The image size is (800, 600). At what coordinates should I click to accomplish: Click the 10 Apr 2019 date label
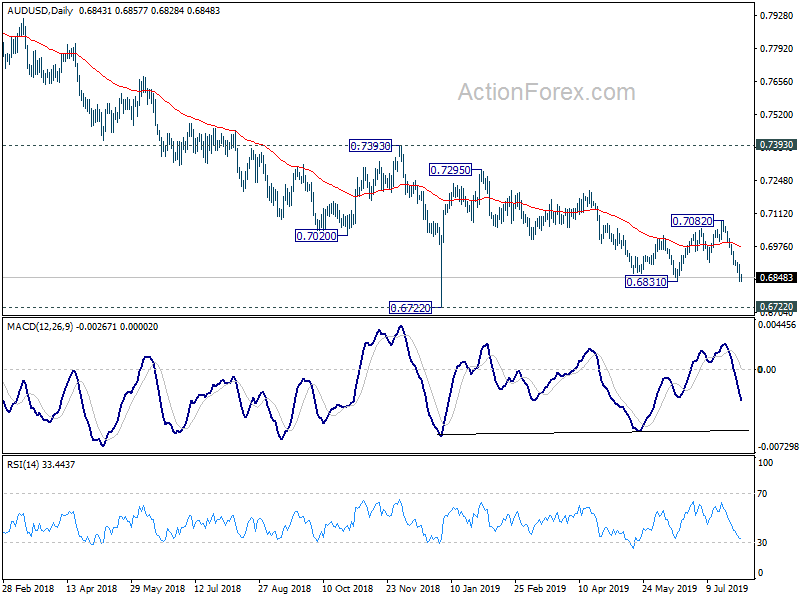(604, 588)
